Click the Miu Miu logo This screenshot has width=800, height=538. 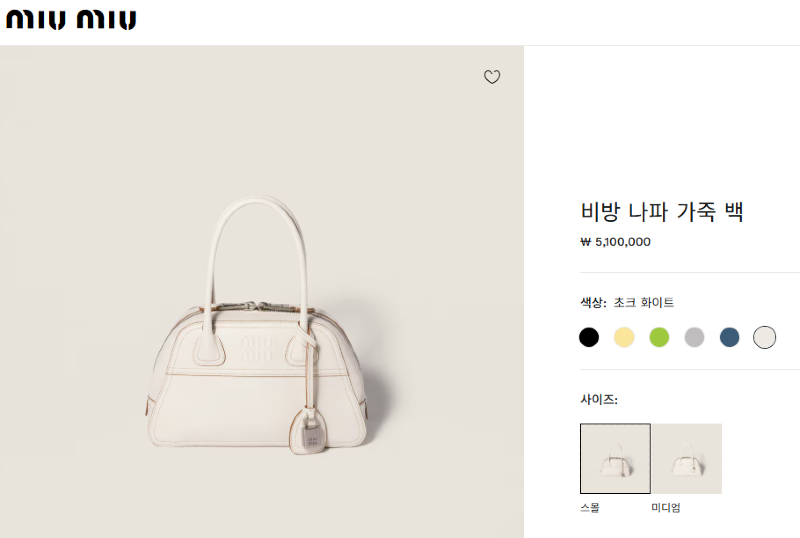pyautogui.click(x=71, y=19)
